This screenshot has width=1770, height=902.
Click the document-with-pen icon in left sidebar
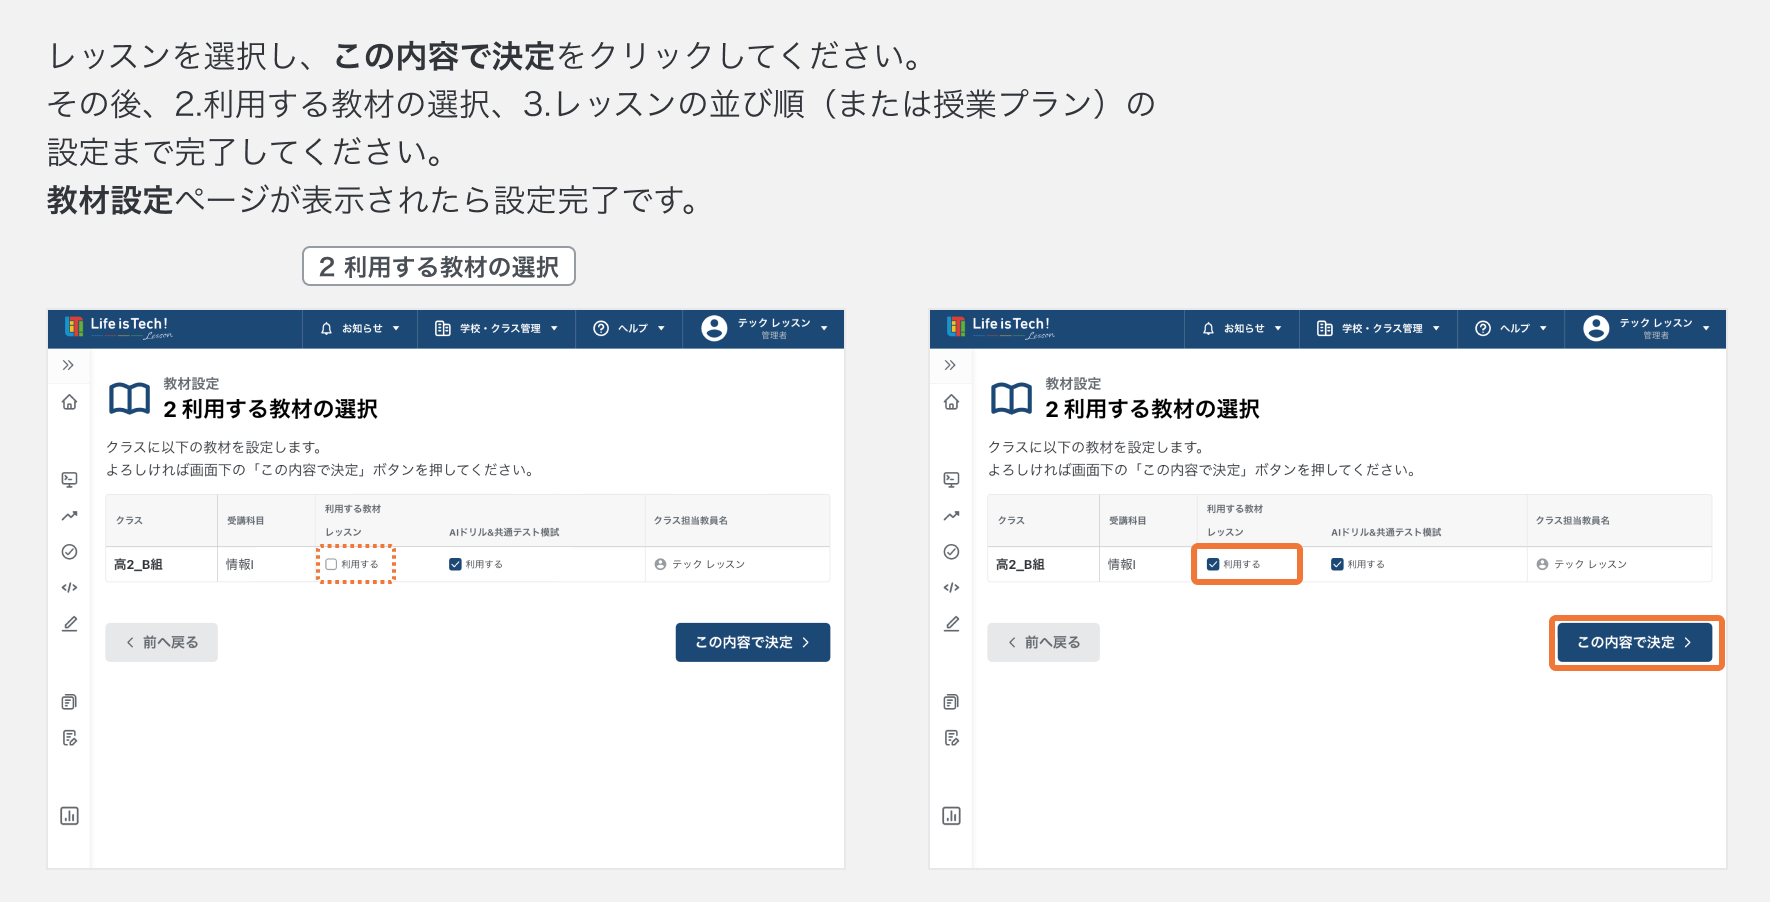[x=69, y=738]
